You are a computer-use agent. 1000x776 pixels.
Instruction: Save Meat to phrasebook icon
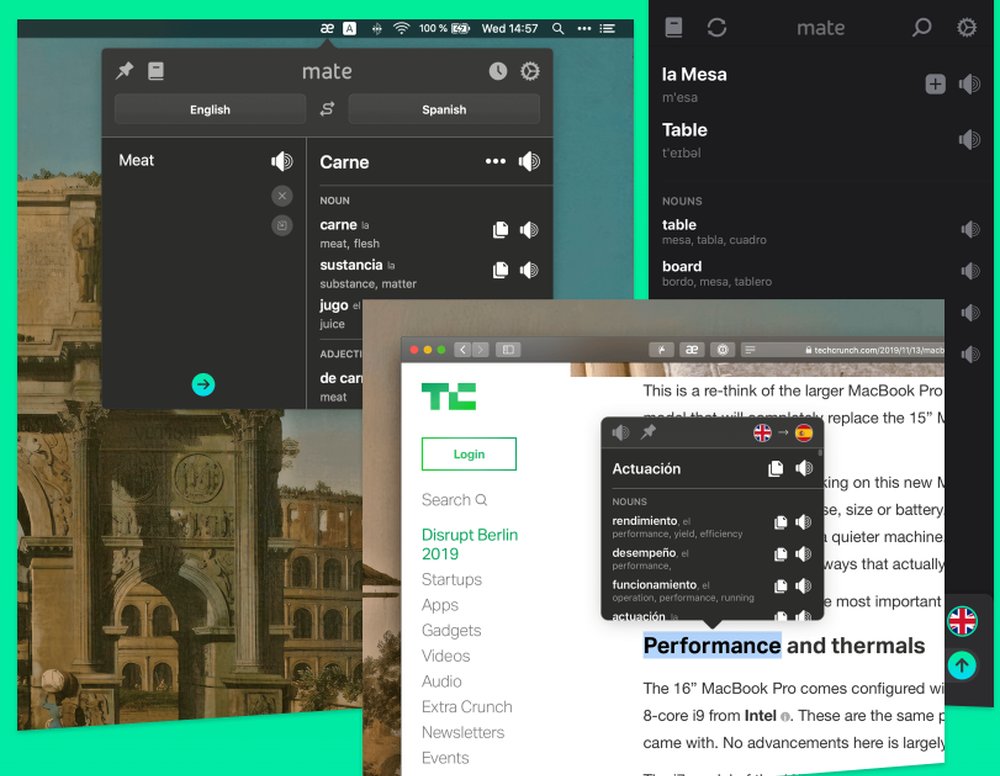pos(282,225)
